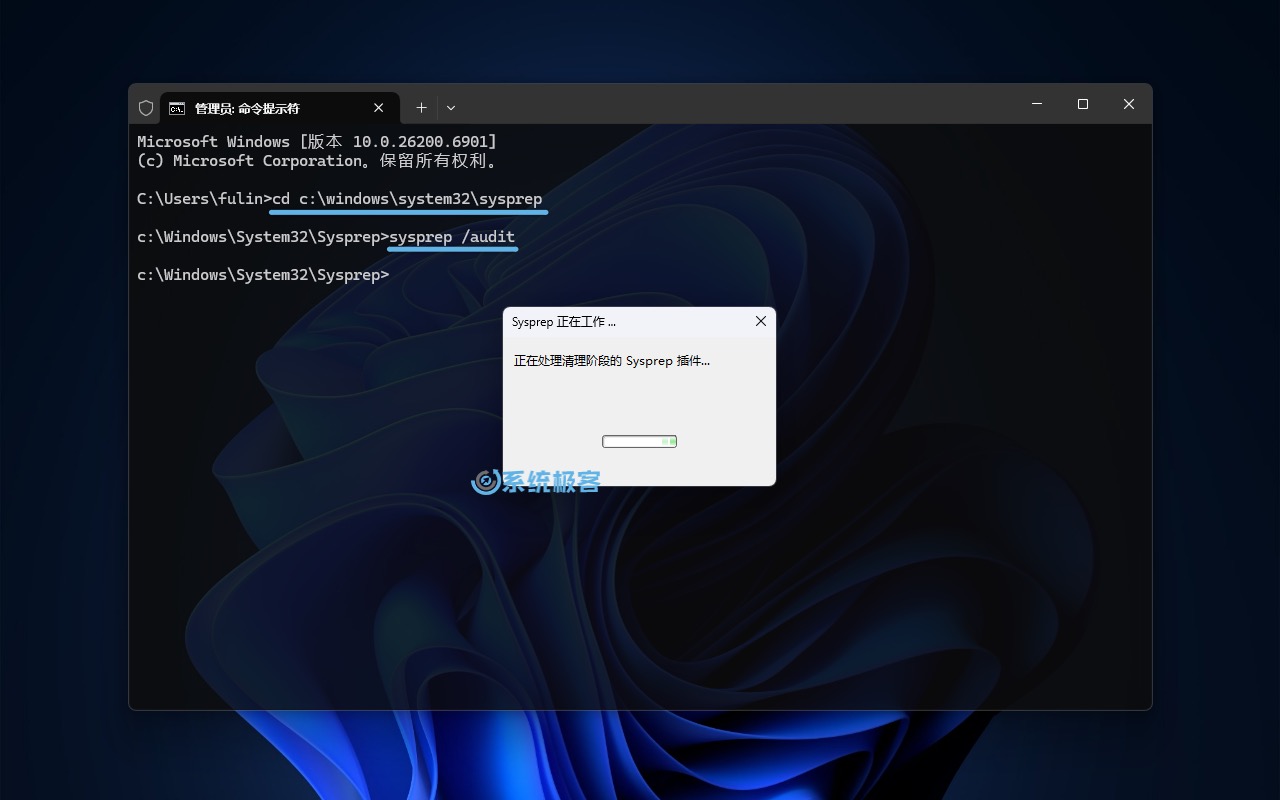Click the 系统极客 watermark logo icon
The image size is (1280, 800).
click(x=485, y=482)
